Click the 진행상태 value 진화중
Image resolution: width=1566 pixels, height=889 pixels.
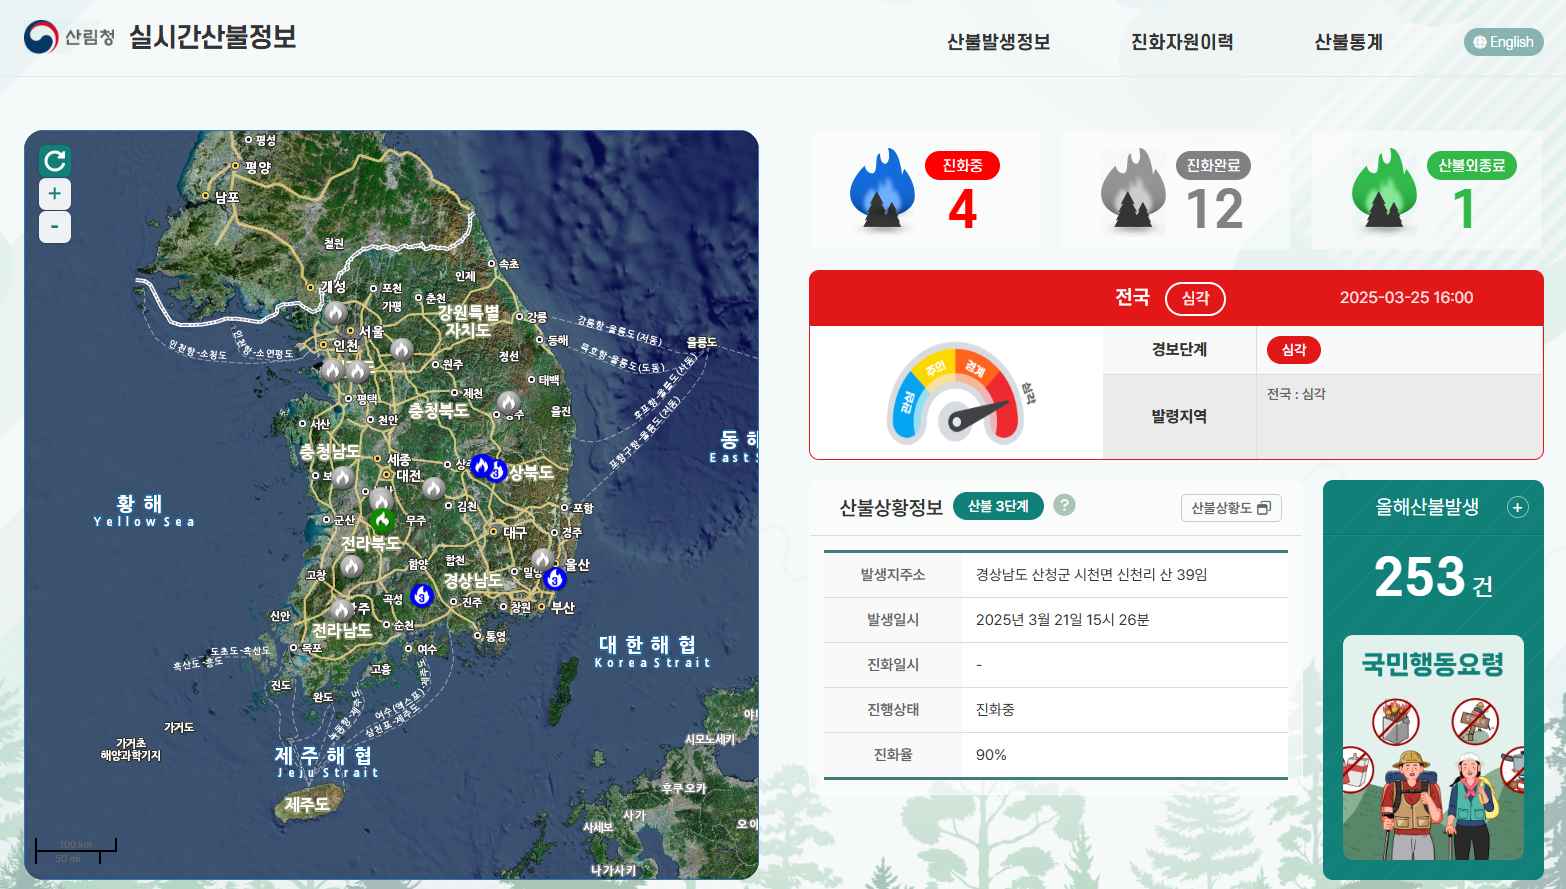[x=995, y=710]
